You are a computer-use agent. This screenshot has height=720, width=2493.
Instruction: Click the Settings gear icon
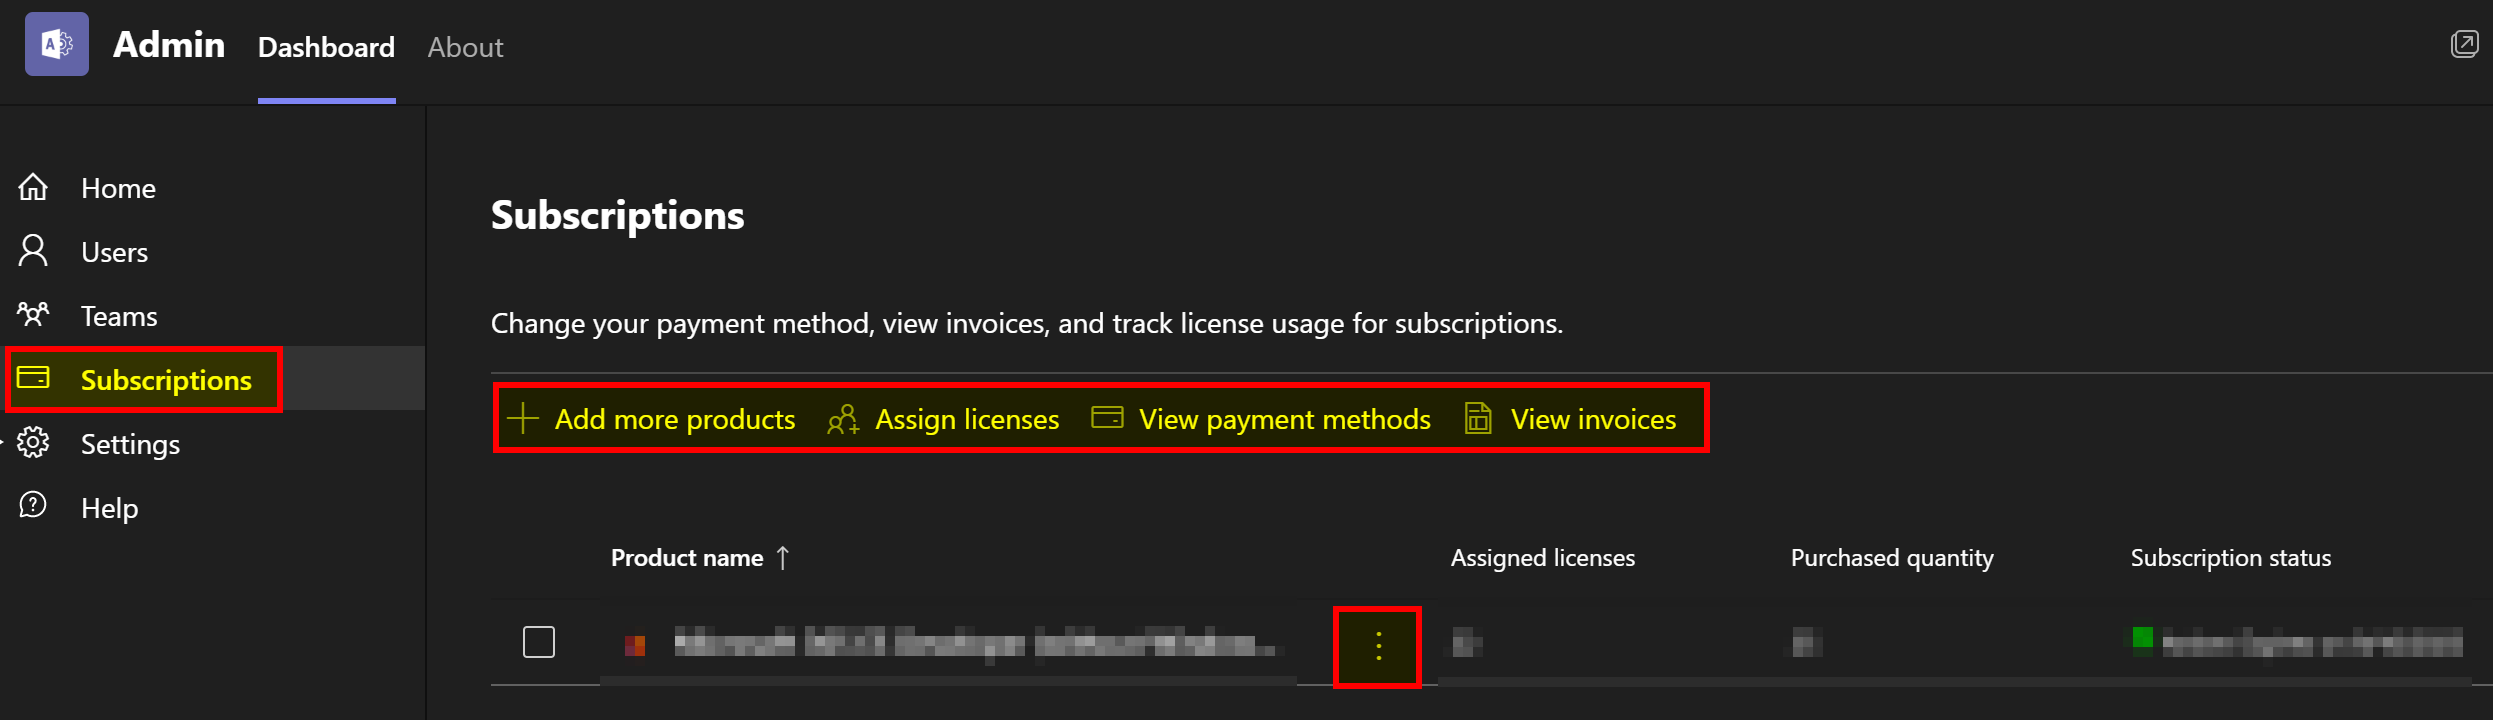coord(33,442)
